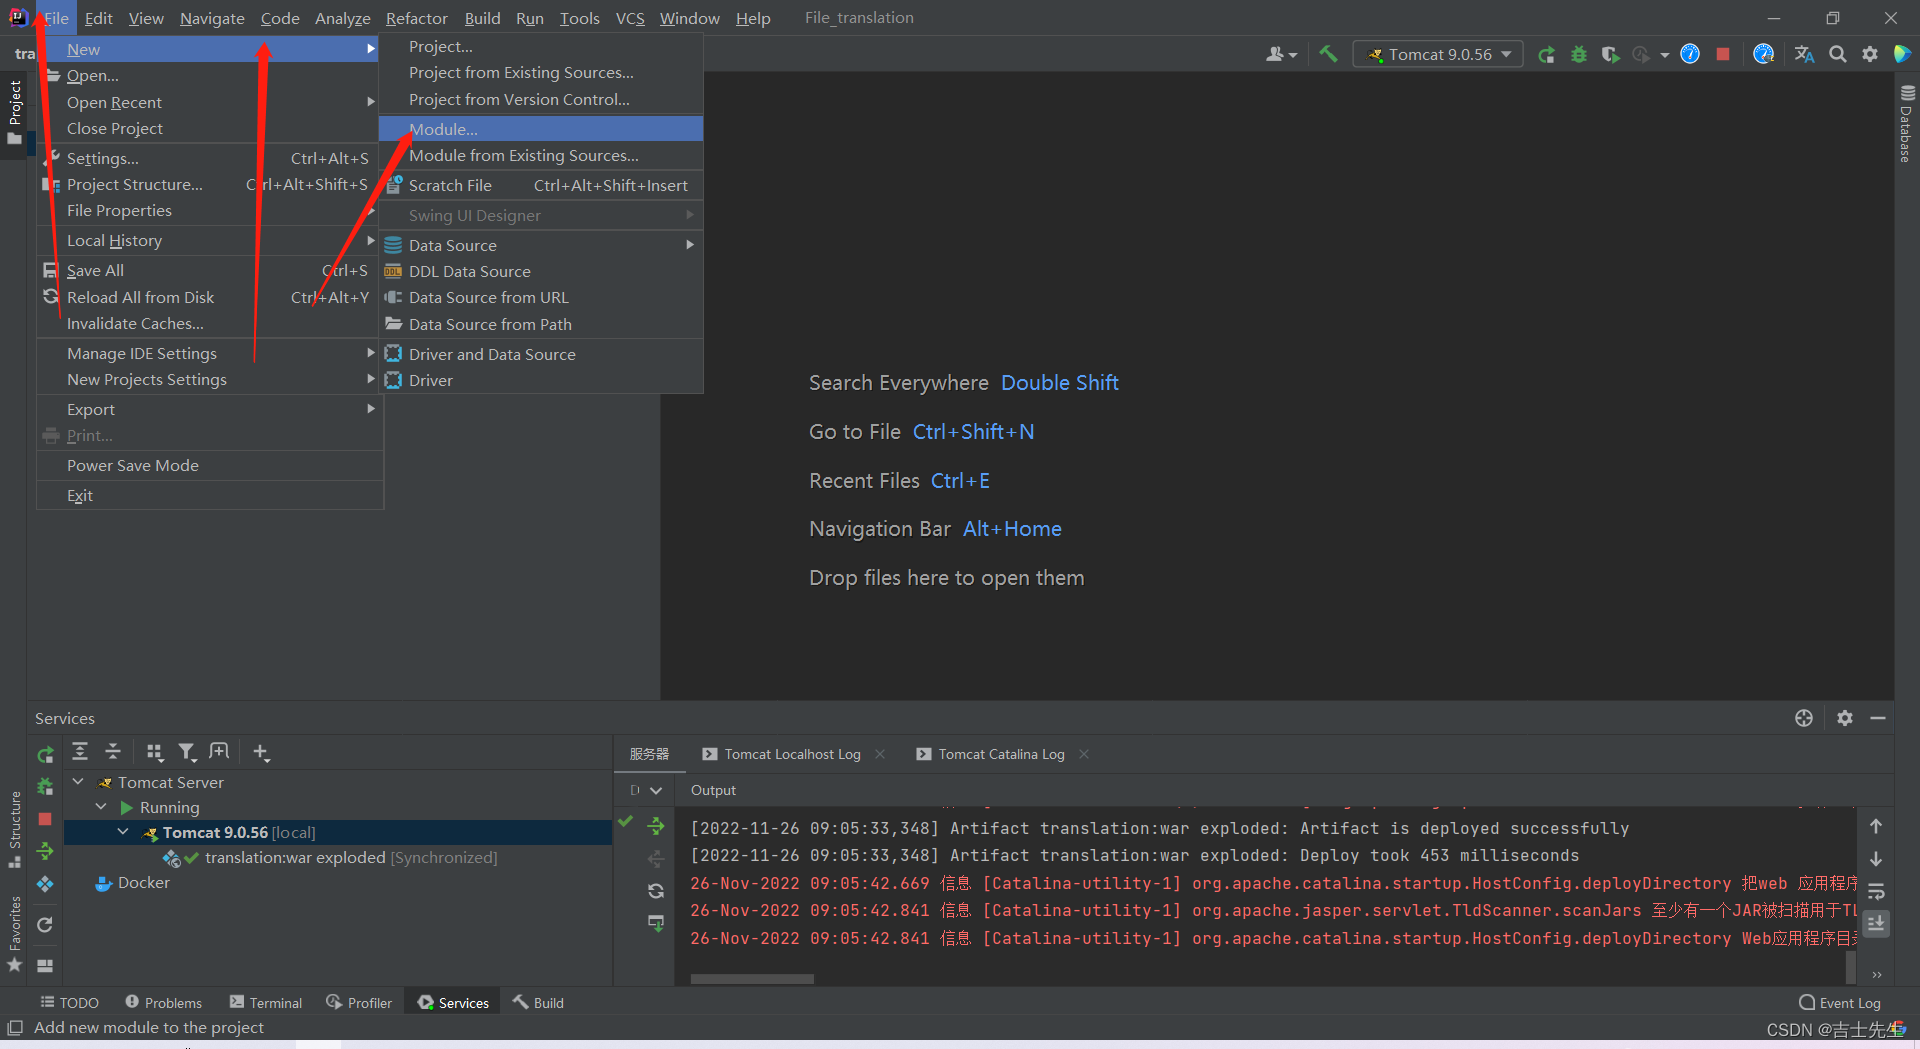Rerun server icon in Services left strip
Viewport: 1920px width, 1049px height.
tap(45, 755)
